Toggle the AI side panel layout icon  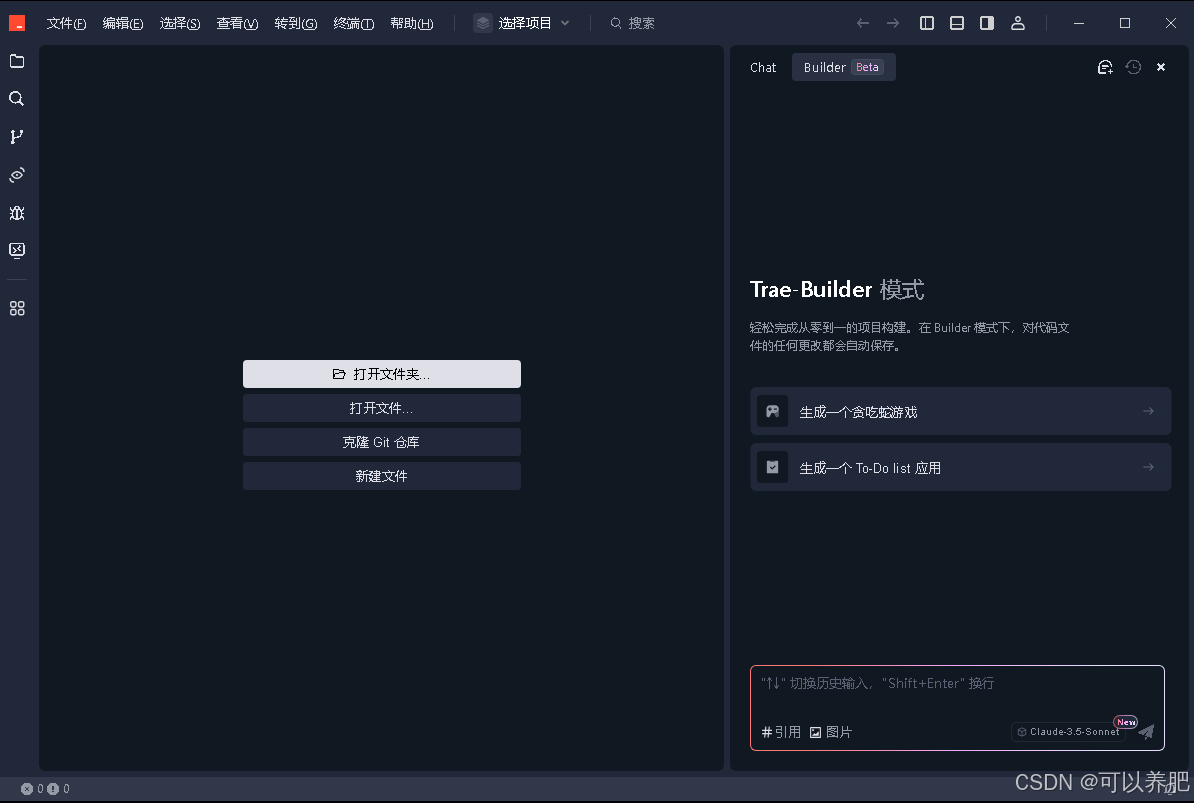987,24
